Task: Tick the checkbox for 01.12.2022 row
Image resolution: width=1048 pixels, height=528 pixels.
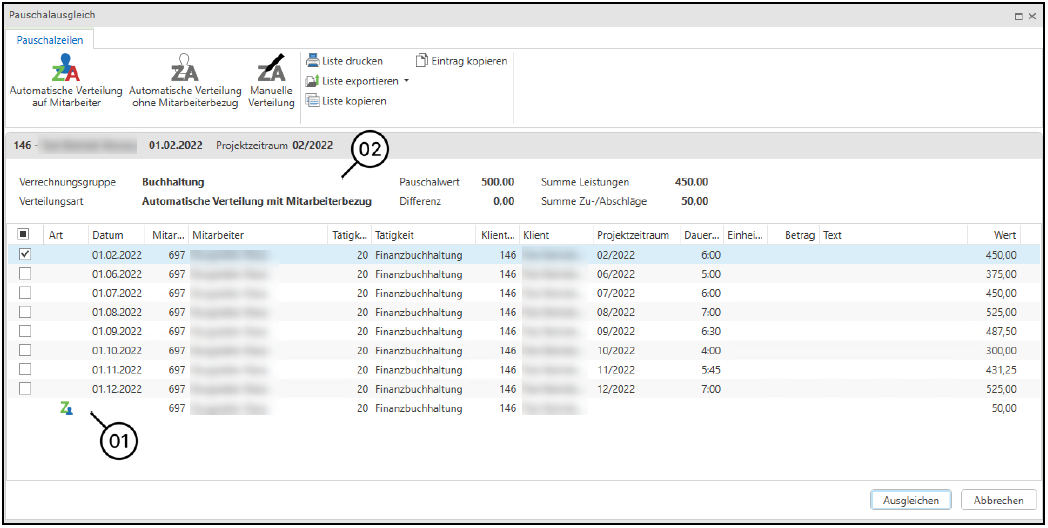Action: click(x=25, y=389)
